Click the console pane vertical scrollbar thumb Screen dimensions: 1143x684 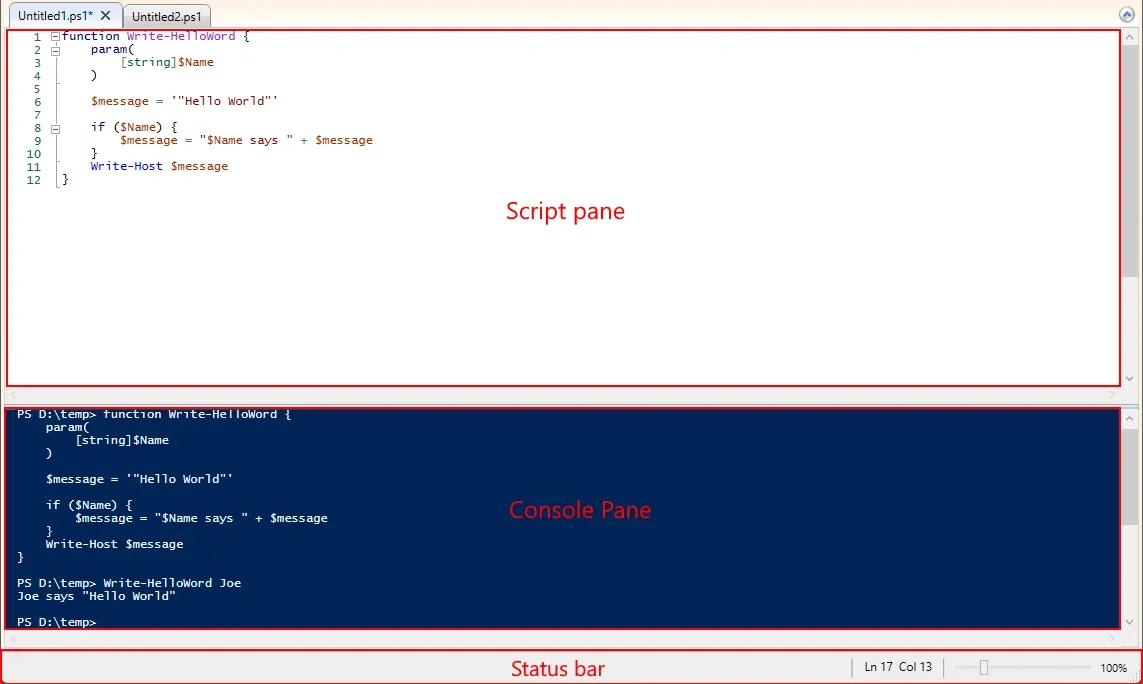point(1129,476)
